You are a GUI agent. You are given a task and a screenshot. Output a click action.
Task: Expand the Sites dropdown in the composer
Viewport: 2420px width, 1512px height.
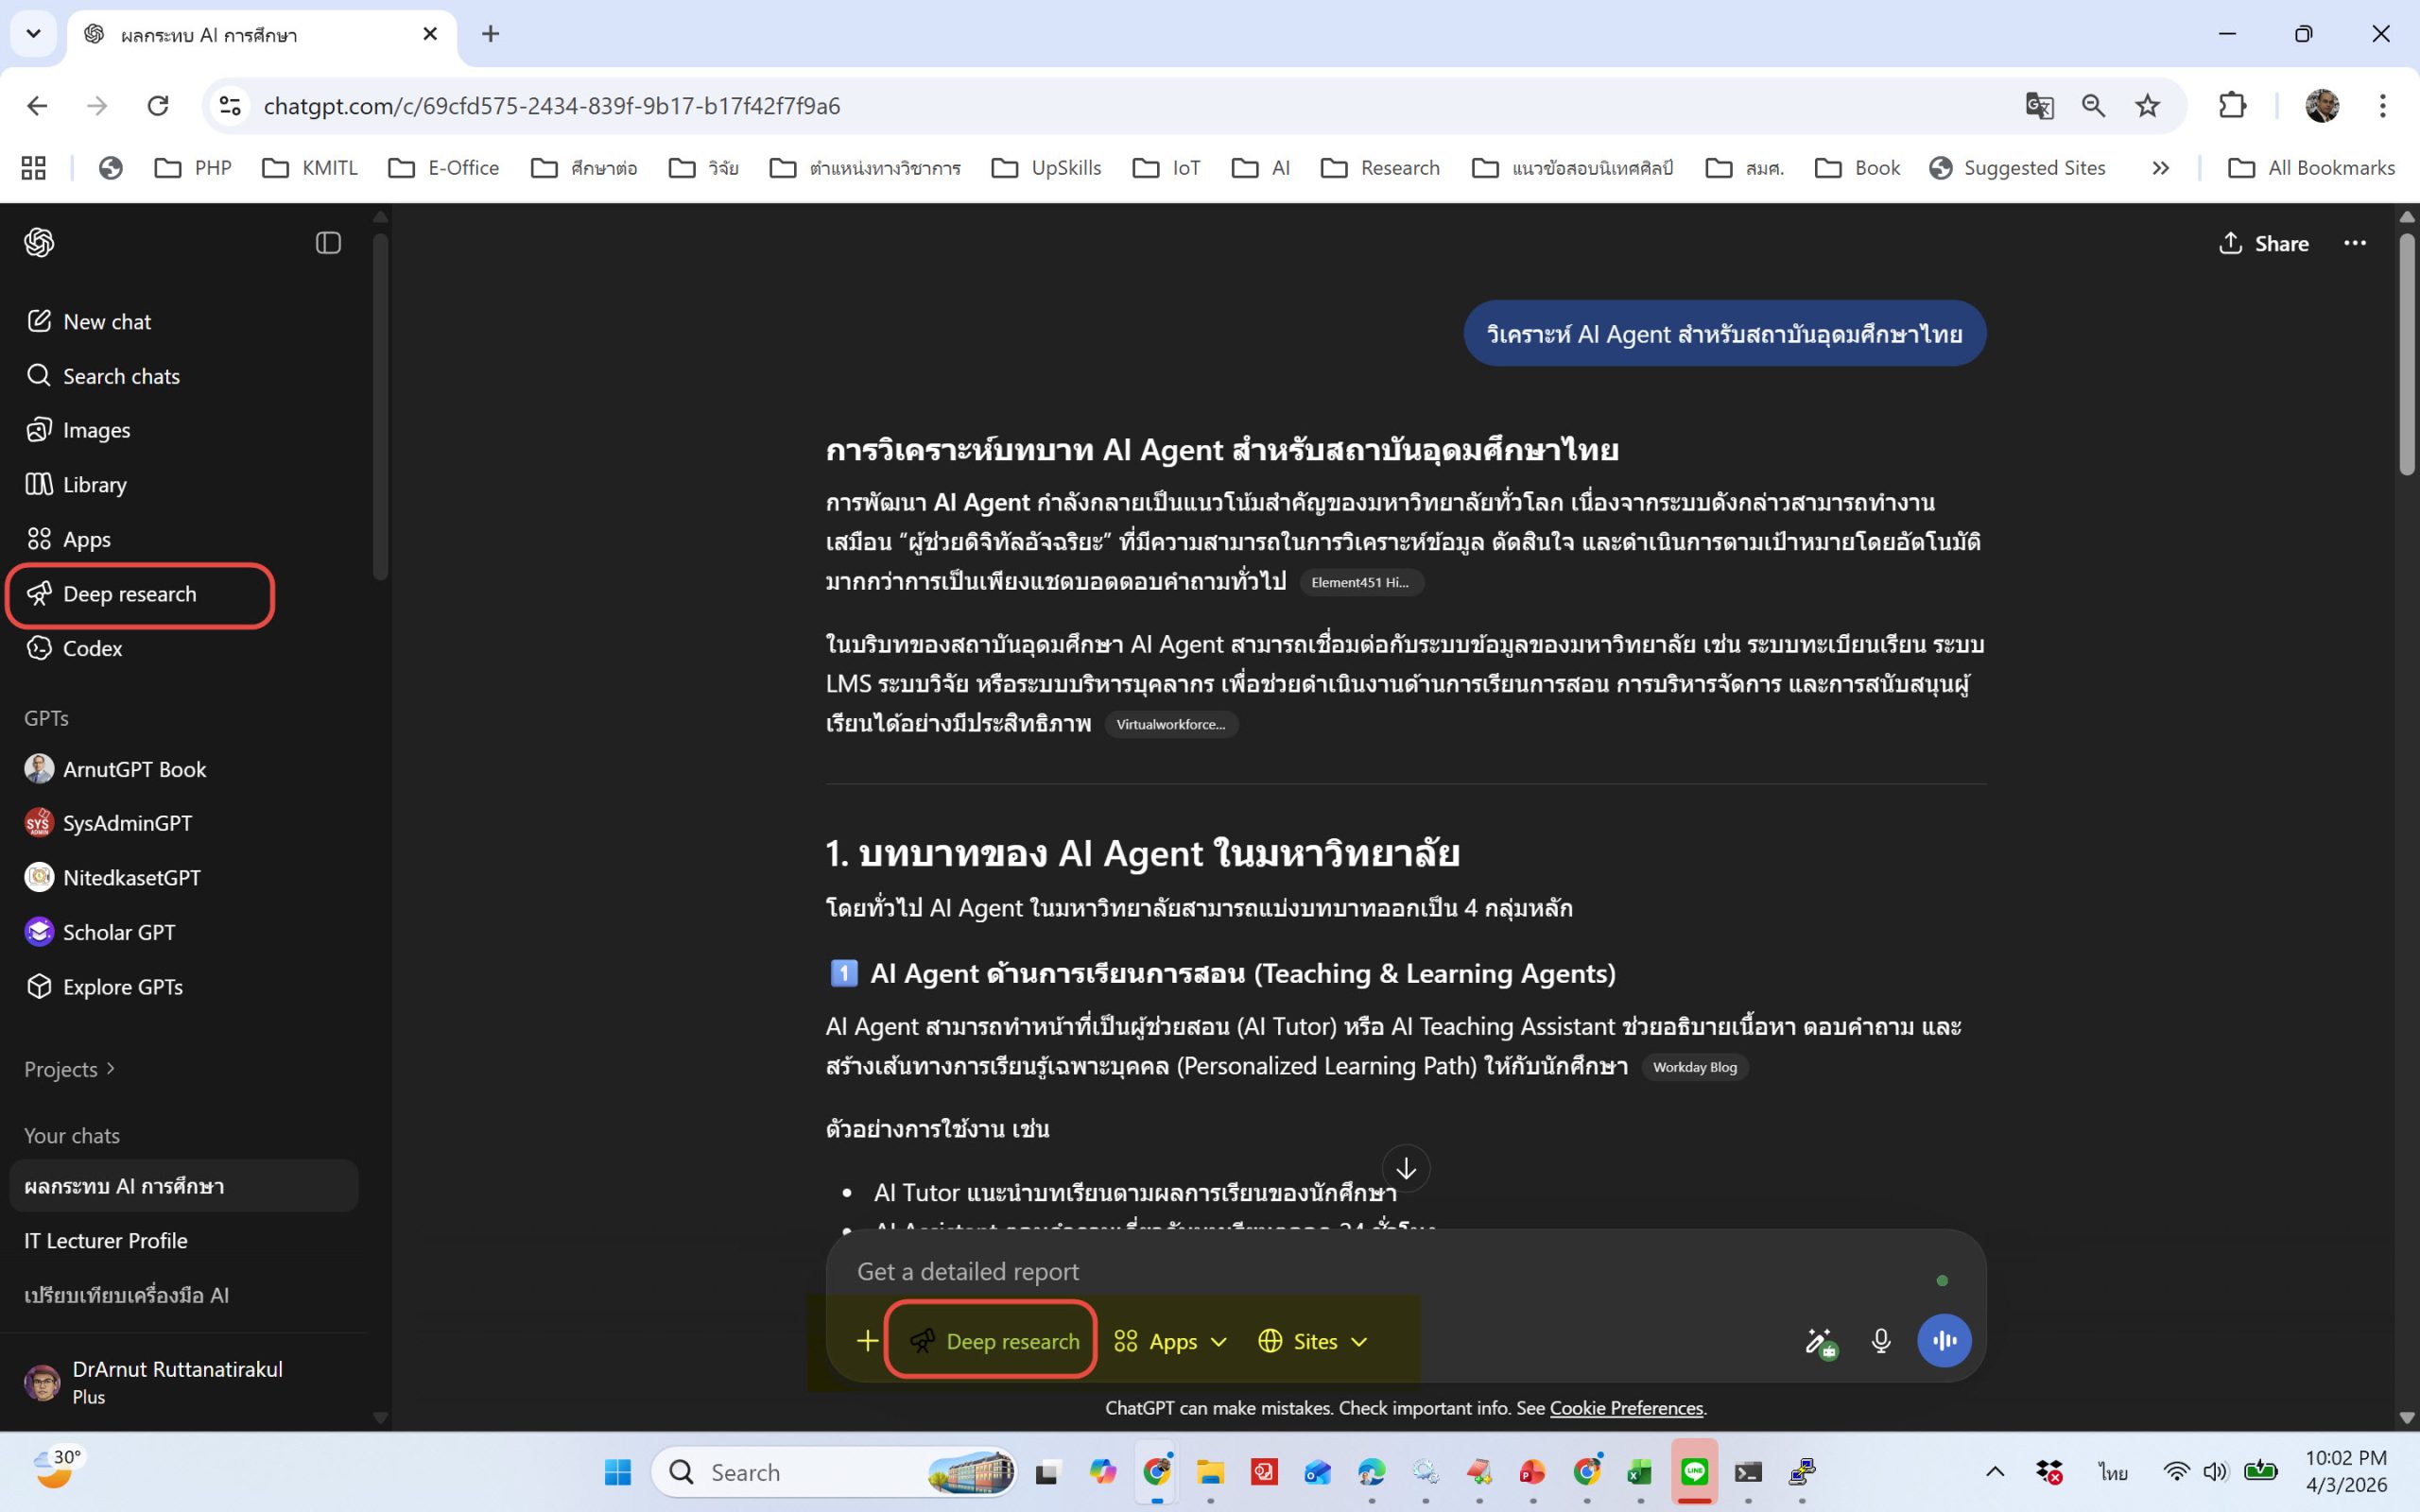[x=1313, y=1341]
